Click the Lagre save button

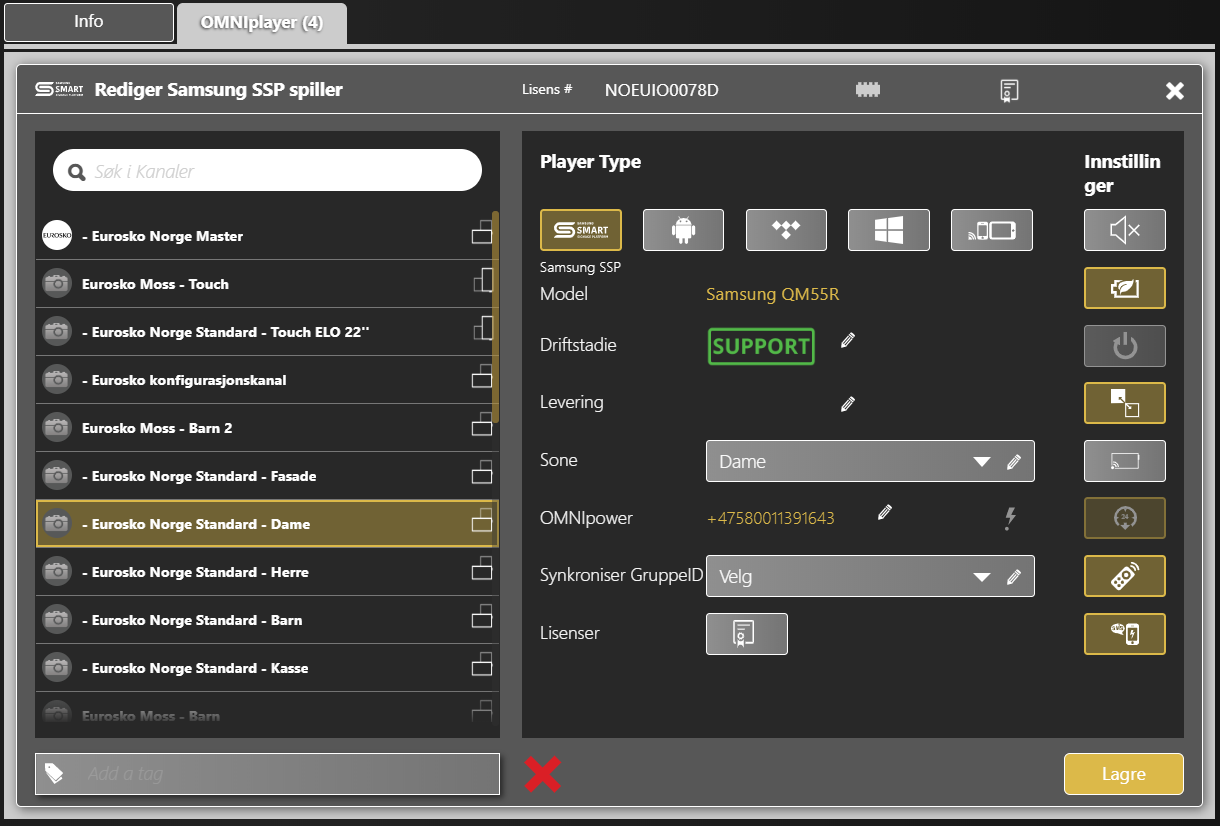click(1124, 774)
